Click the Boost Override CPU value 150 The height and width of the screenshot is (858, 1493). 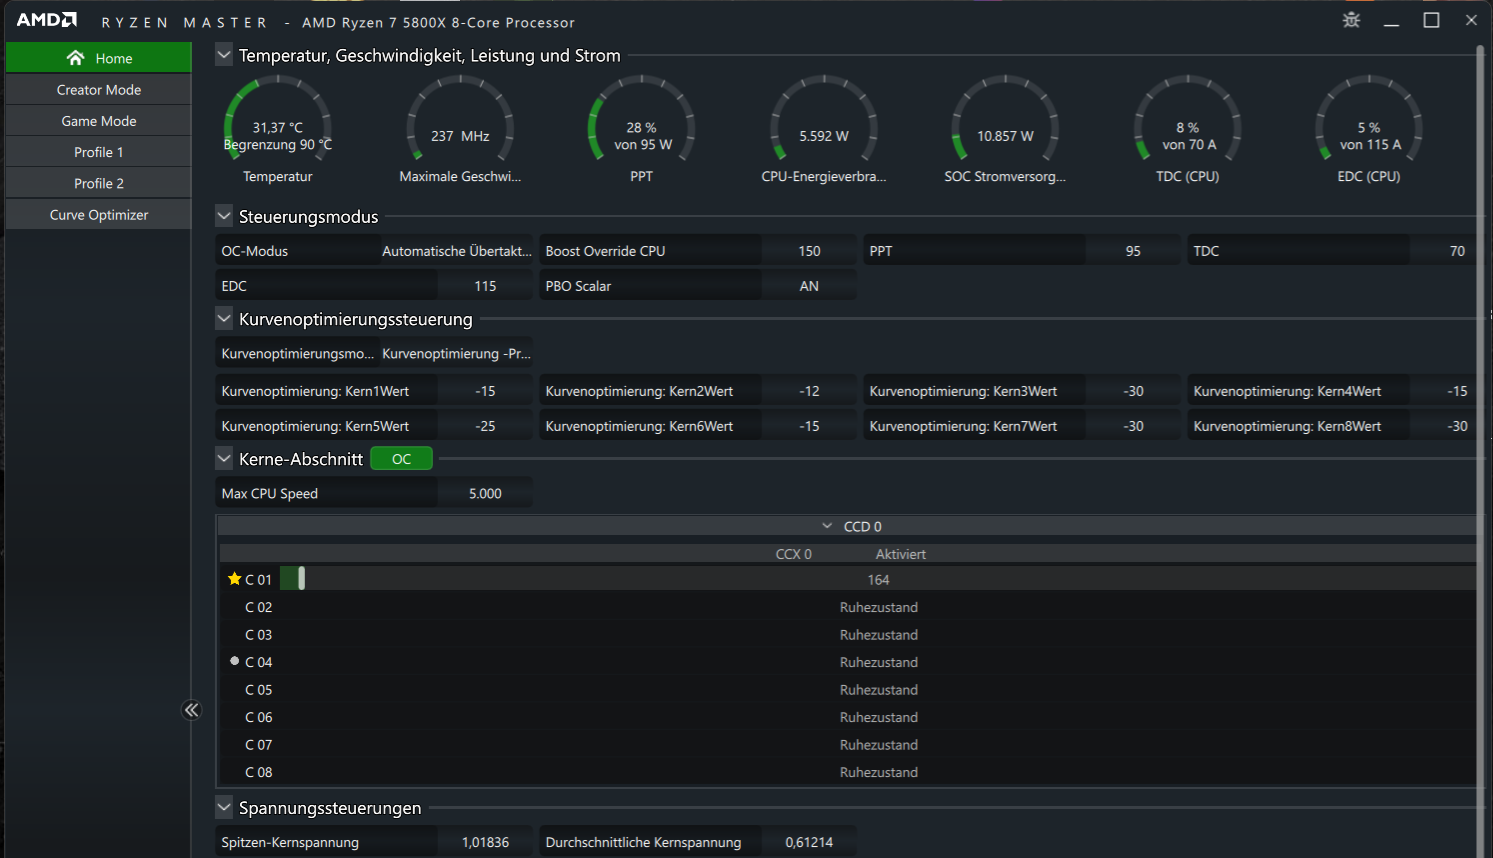(809, 251)
